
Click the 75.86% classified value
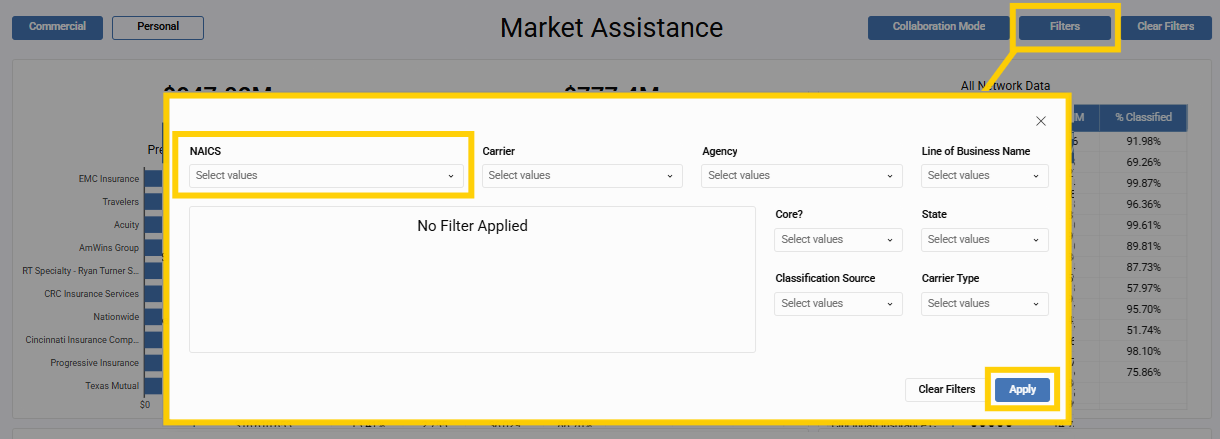click(1143, 372)
